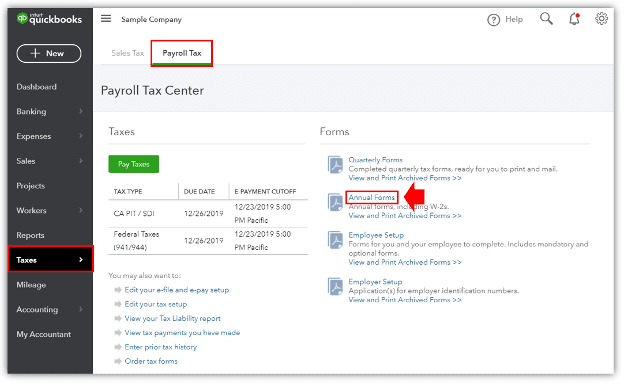The image size is (624, 384).
Task: Click the Employer Setup PDF icon
Action: point(335,286)
